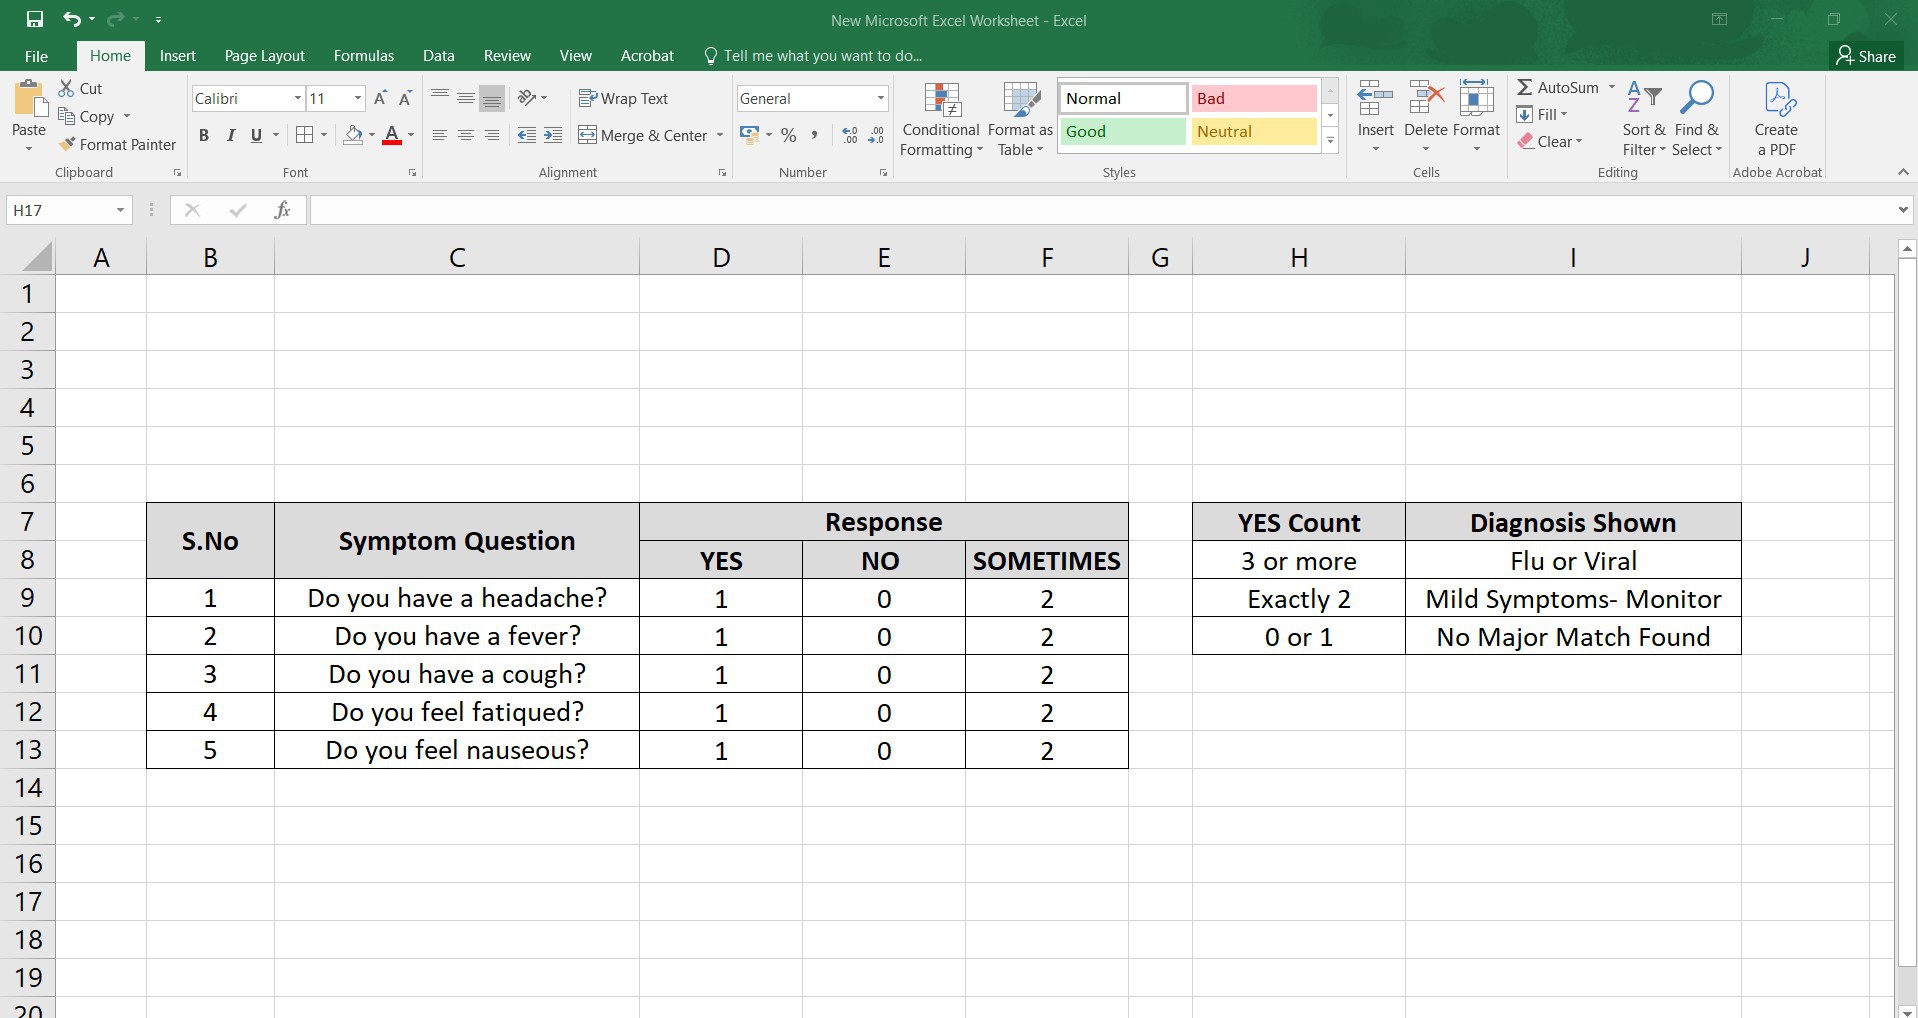Image resolution: width=1918 pixels, height=1018 pixels.
Task: Click inside the formula bar input
Action: [1100, 210]
